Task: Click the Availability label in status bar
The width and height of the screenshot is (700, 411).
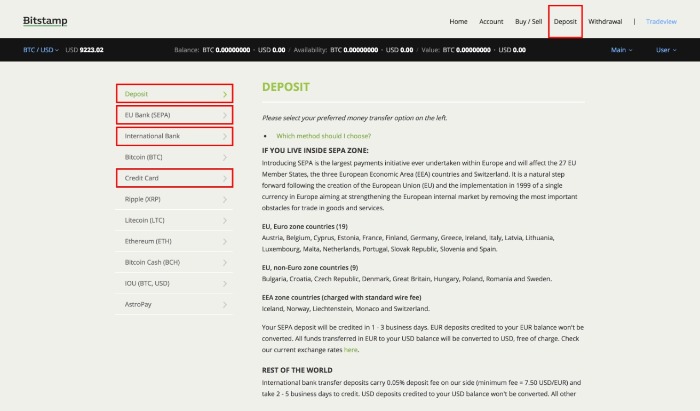Action: tap(310, 50)
